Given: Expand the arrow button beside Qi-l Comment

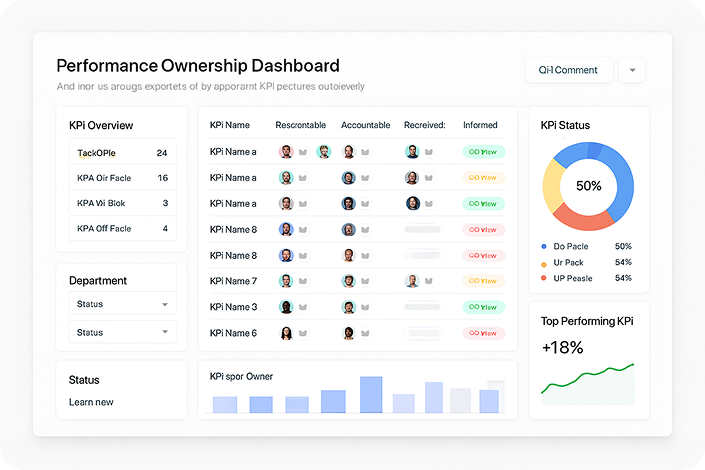Looking at the screenshot, I should [x=632, y=70].
